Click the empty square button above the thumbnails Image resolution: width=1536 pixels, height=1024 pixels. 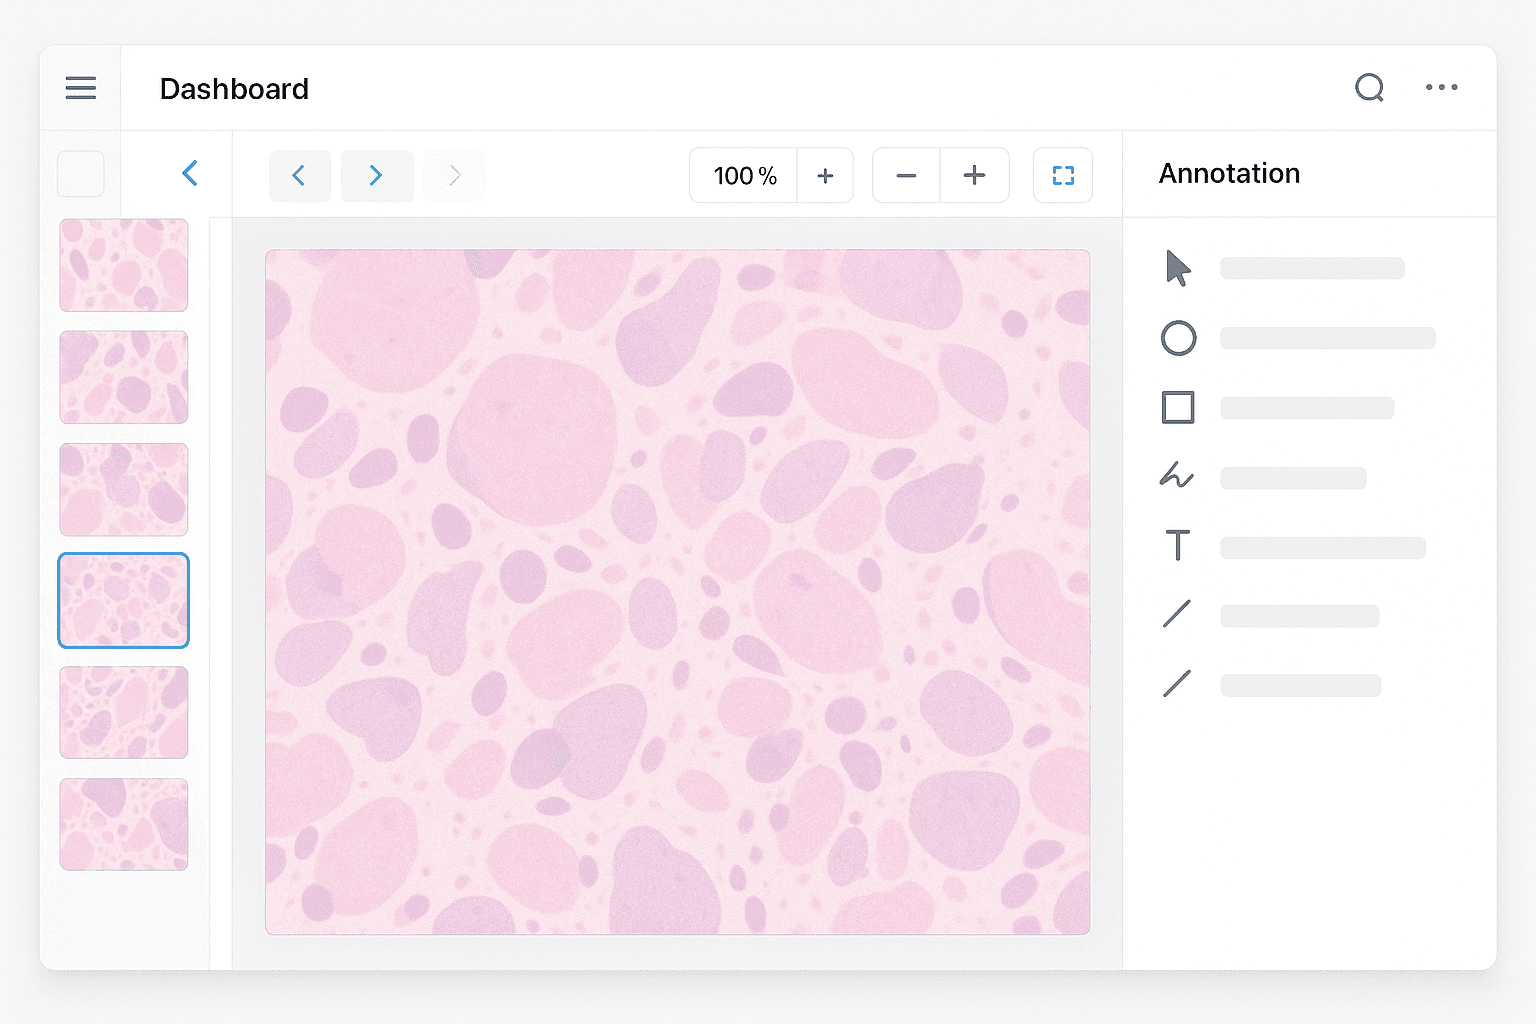pos(81,174)
